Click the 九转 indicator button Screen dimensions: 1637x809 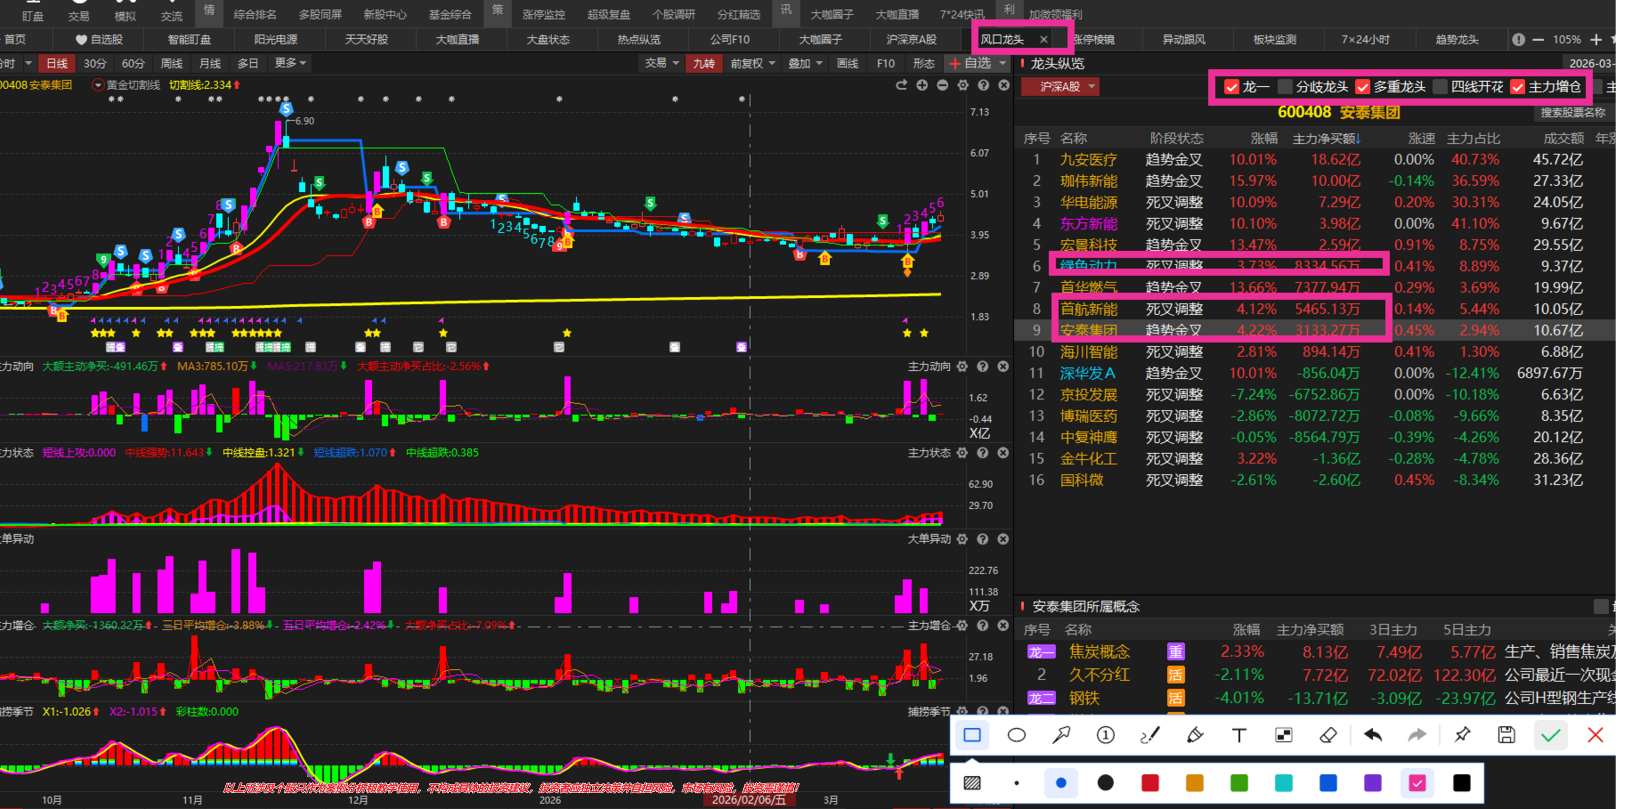(704, 63)
